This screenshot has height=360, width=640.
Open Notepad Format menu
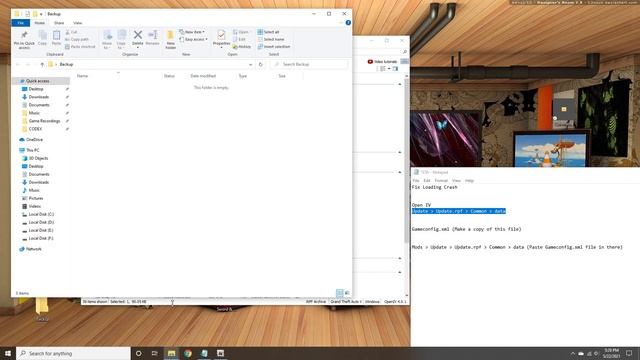(x=441, y=180)
